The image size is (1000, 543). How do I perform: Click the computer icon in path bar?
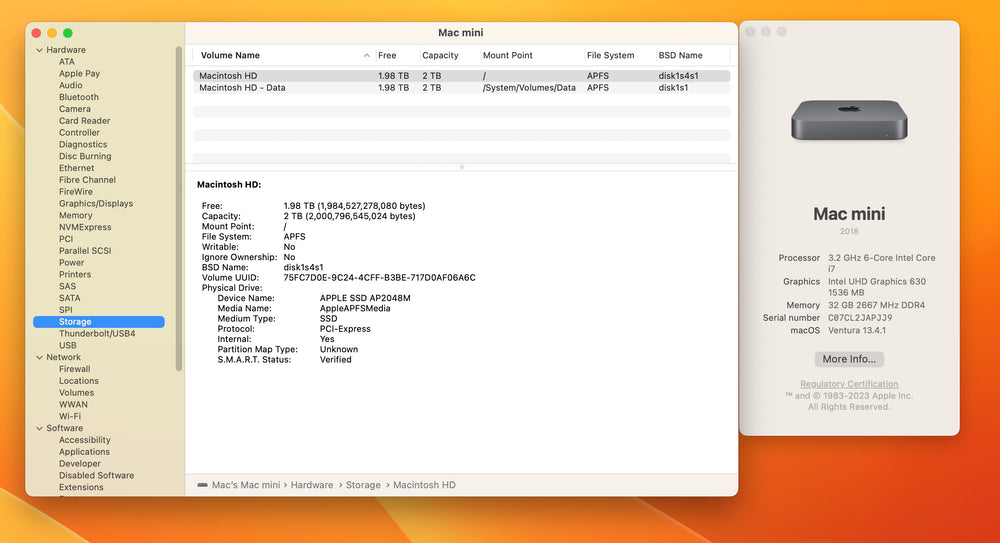202,485
